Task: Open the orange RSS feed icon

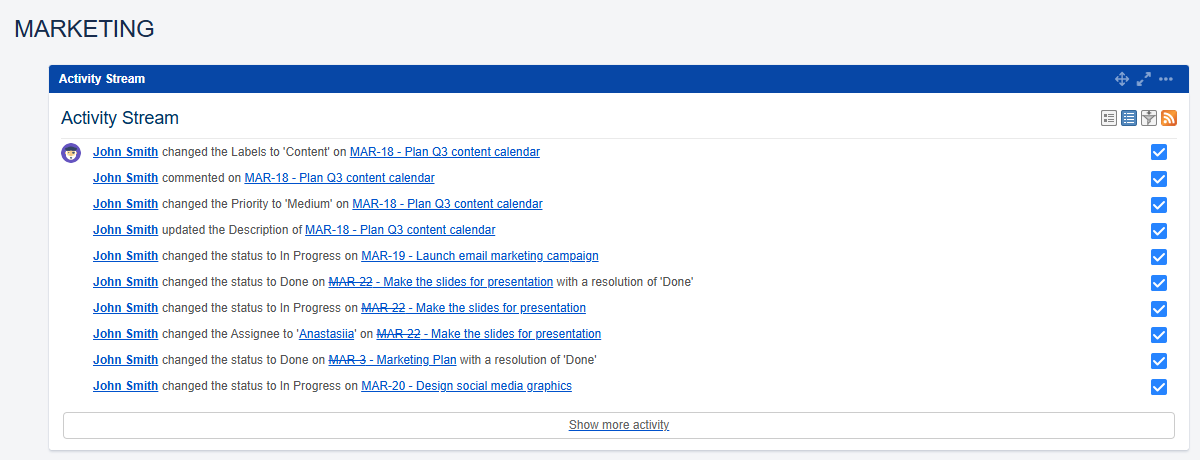Action: click(x=1169, y=118)
